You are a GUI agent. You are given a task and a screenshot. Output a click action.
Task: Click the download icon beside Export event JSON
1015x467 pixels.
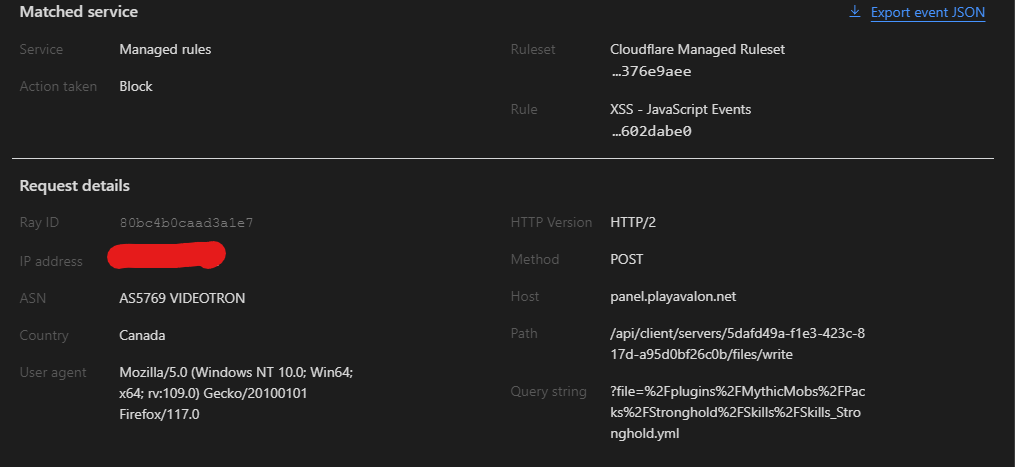[x=855, y=13]
